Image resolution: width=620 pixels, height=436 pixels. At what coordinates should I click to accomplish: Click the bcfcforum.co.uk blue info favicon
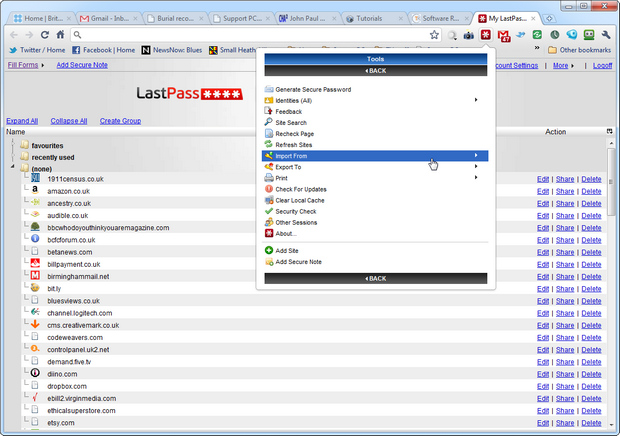tap(35, 239)
